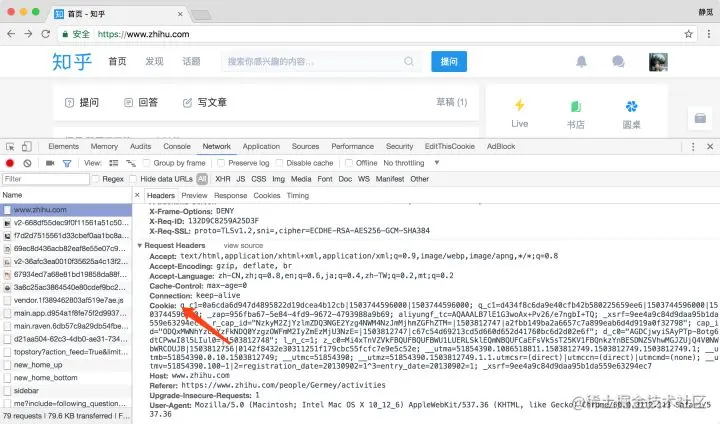Open the Chrome three-dot menu
Screen dimensions: 720x424
[709, 34]
